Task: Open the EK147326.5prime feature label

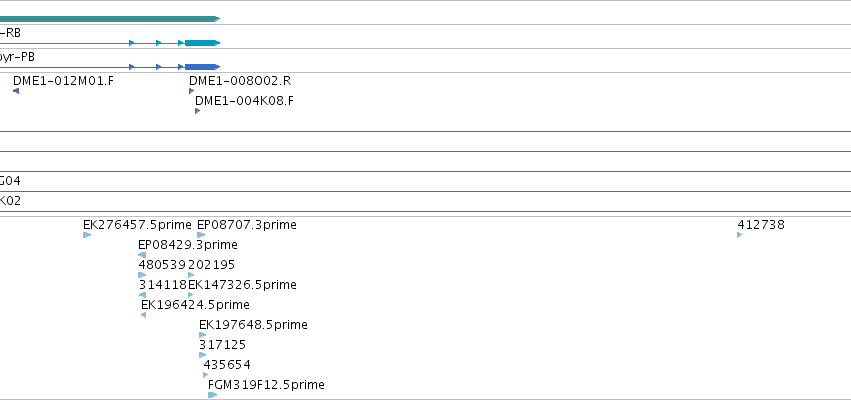Action: (x=242, y=285)
